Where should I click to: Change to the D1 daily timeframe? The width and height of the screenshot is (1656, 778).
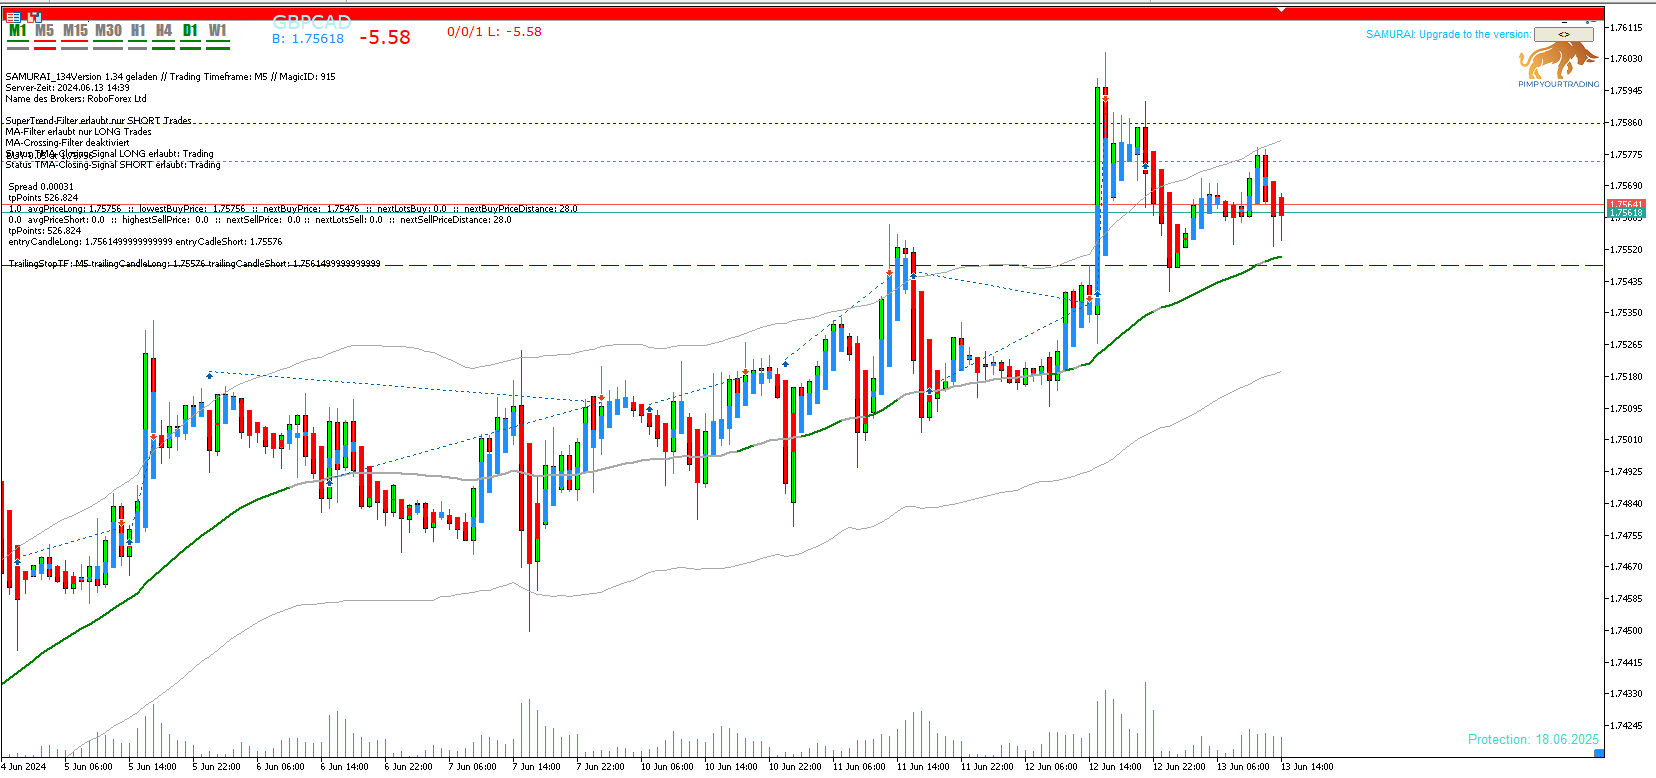[x=190, y=31]
